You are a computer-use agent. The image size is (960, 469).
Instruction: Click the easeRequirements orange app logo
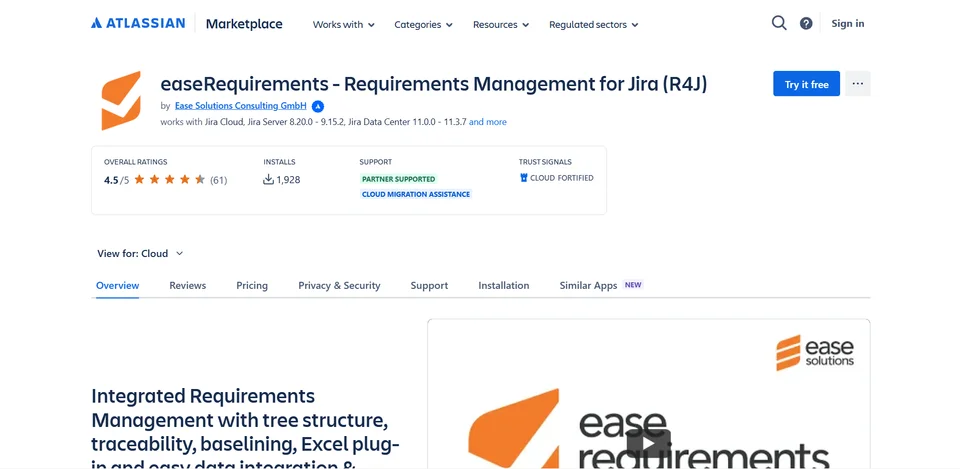coord(121,100)
